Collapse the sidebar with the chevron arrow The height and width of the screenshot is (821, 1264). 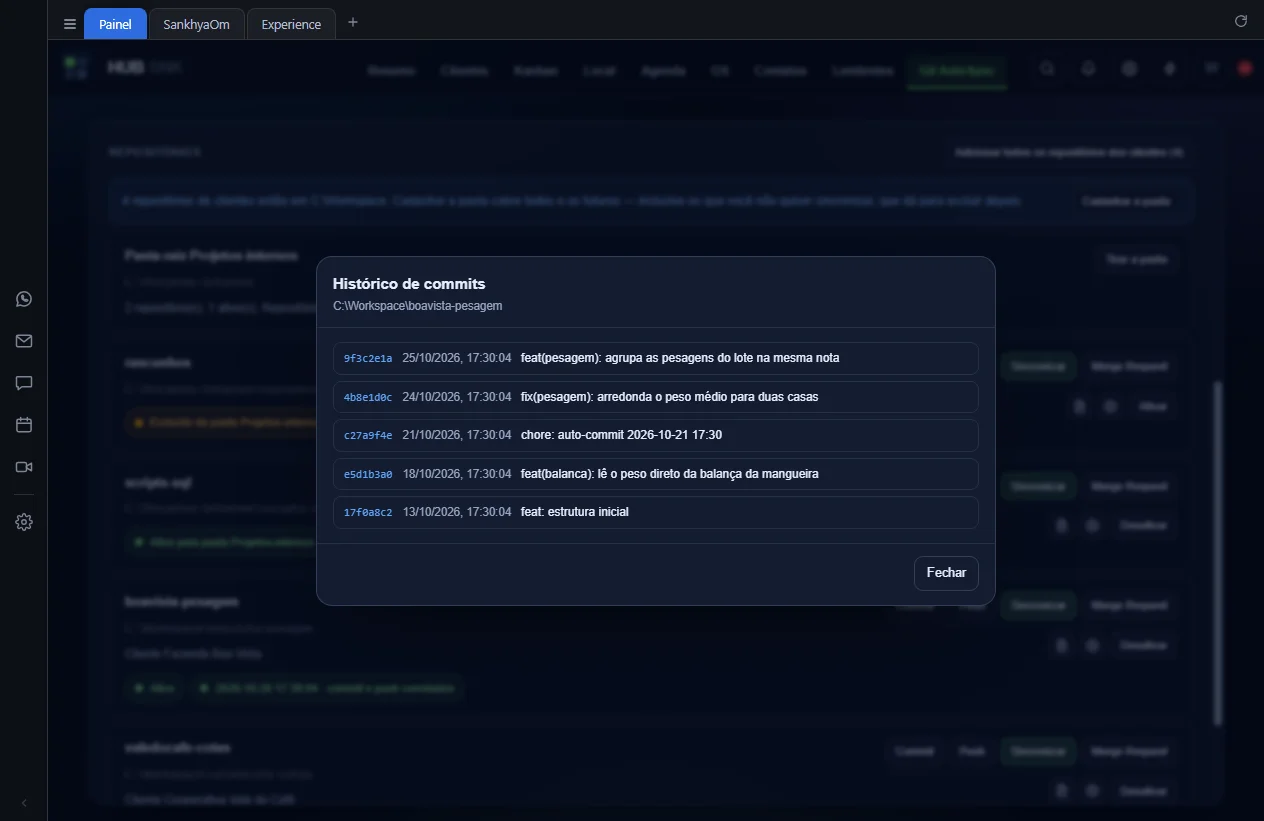(x=24, y=803)
